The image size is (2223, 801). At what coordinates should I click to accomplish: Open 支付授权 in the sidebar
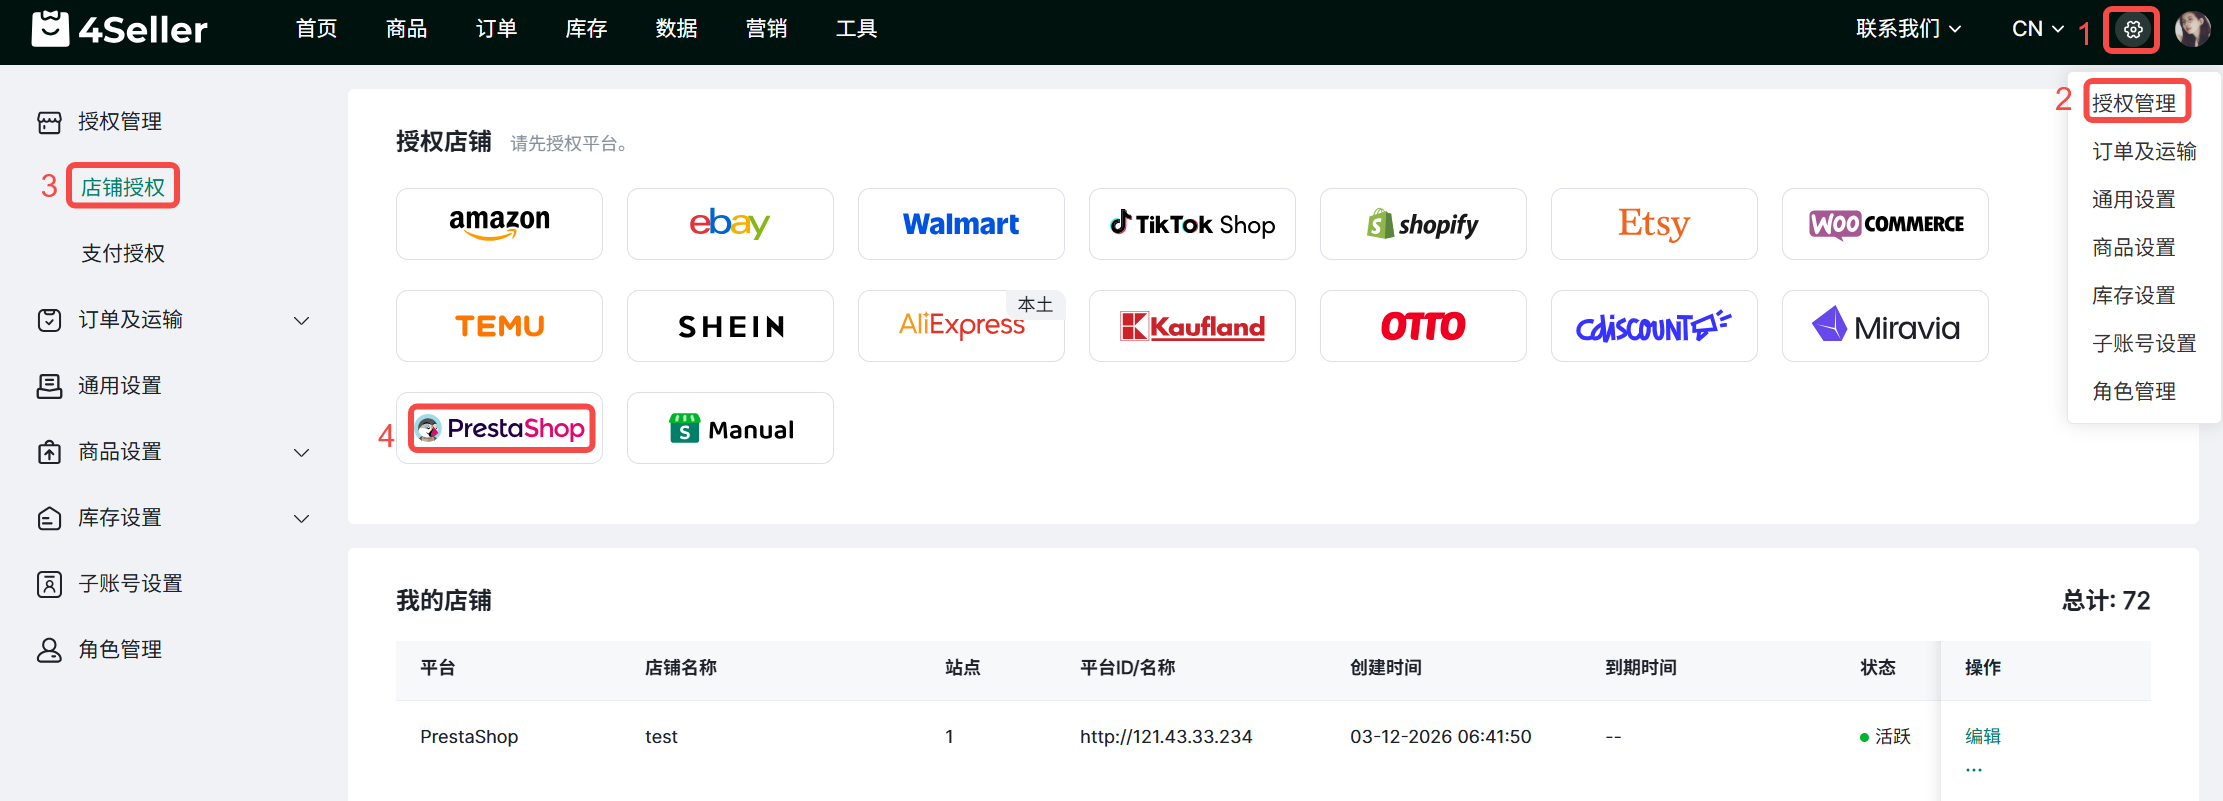click(x=123, y=254)
